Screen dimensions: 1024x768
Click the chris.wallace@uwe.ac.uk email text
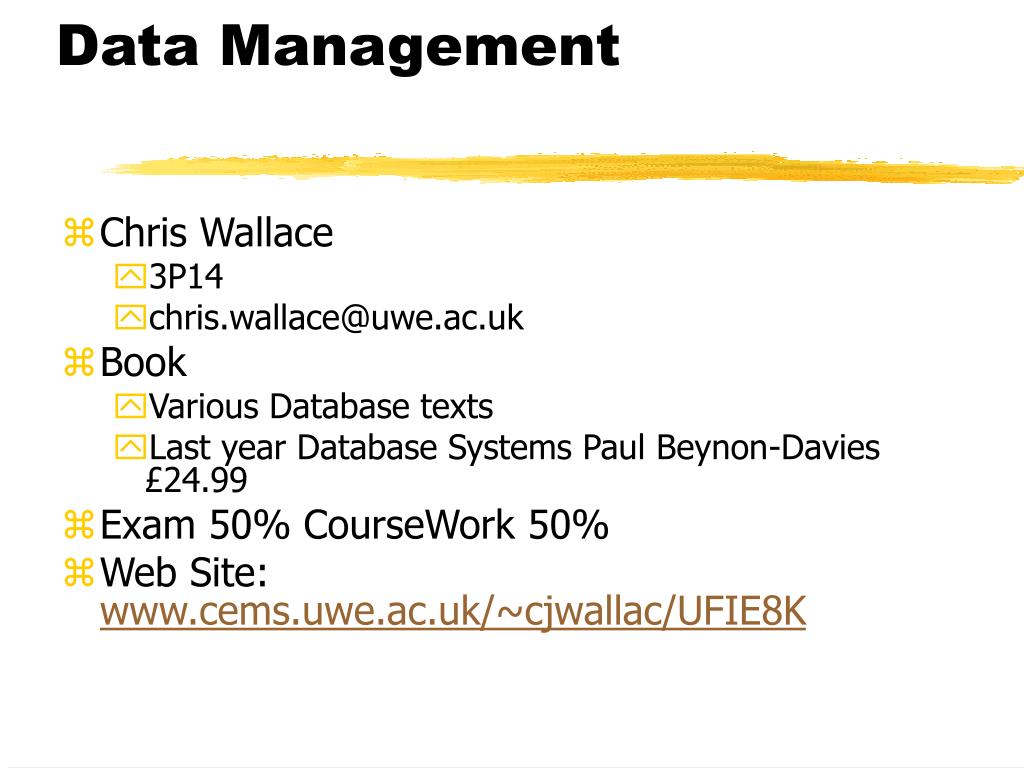tap(336, 318)
